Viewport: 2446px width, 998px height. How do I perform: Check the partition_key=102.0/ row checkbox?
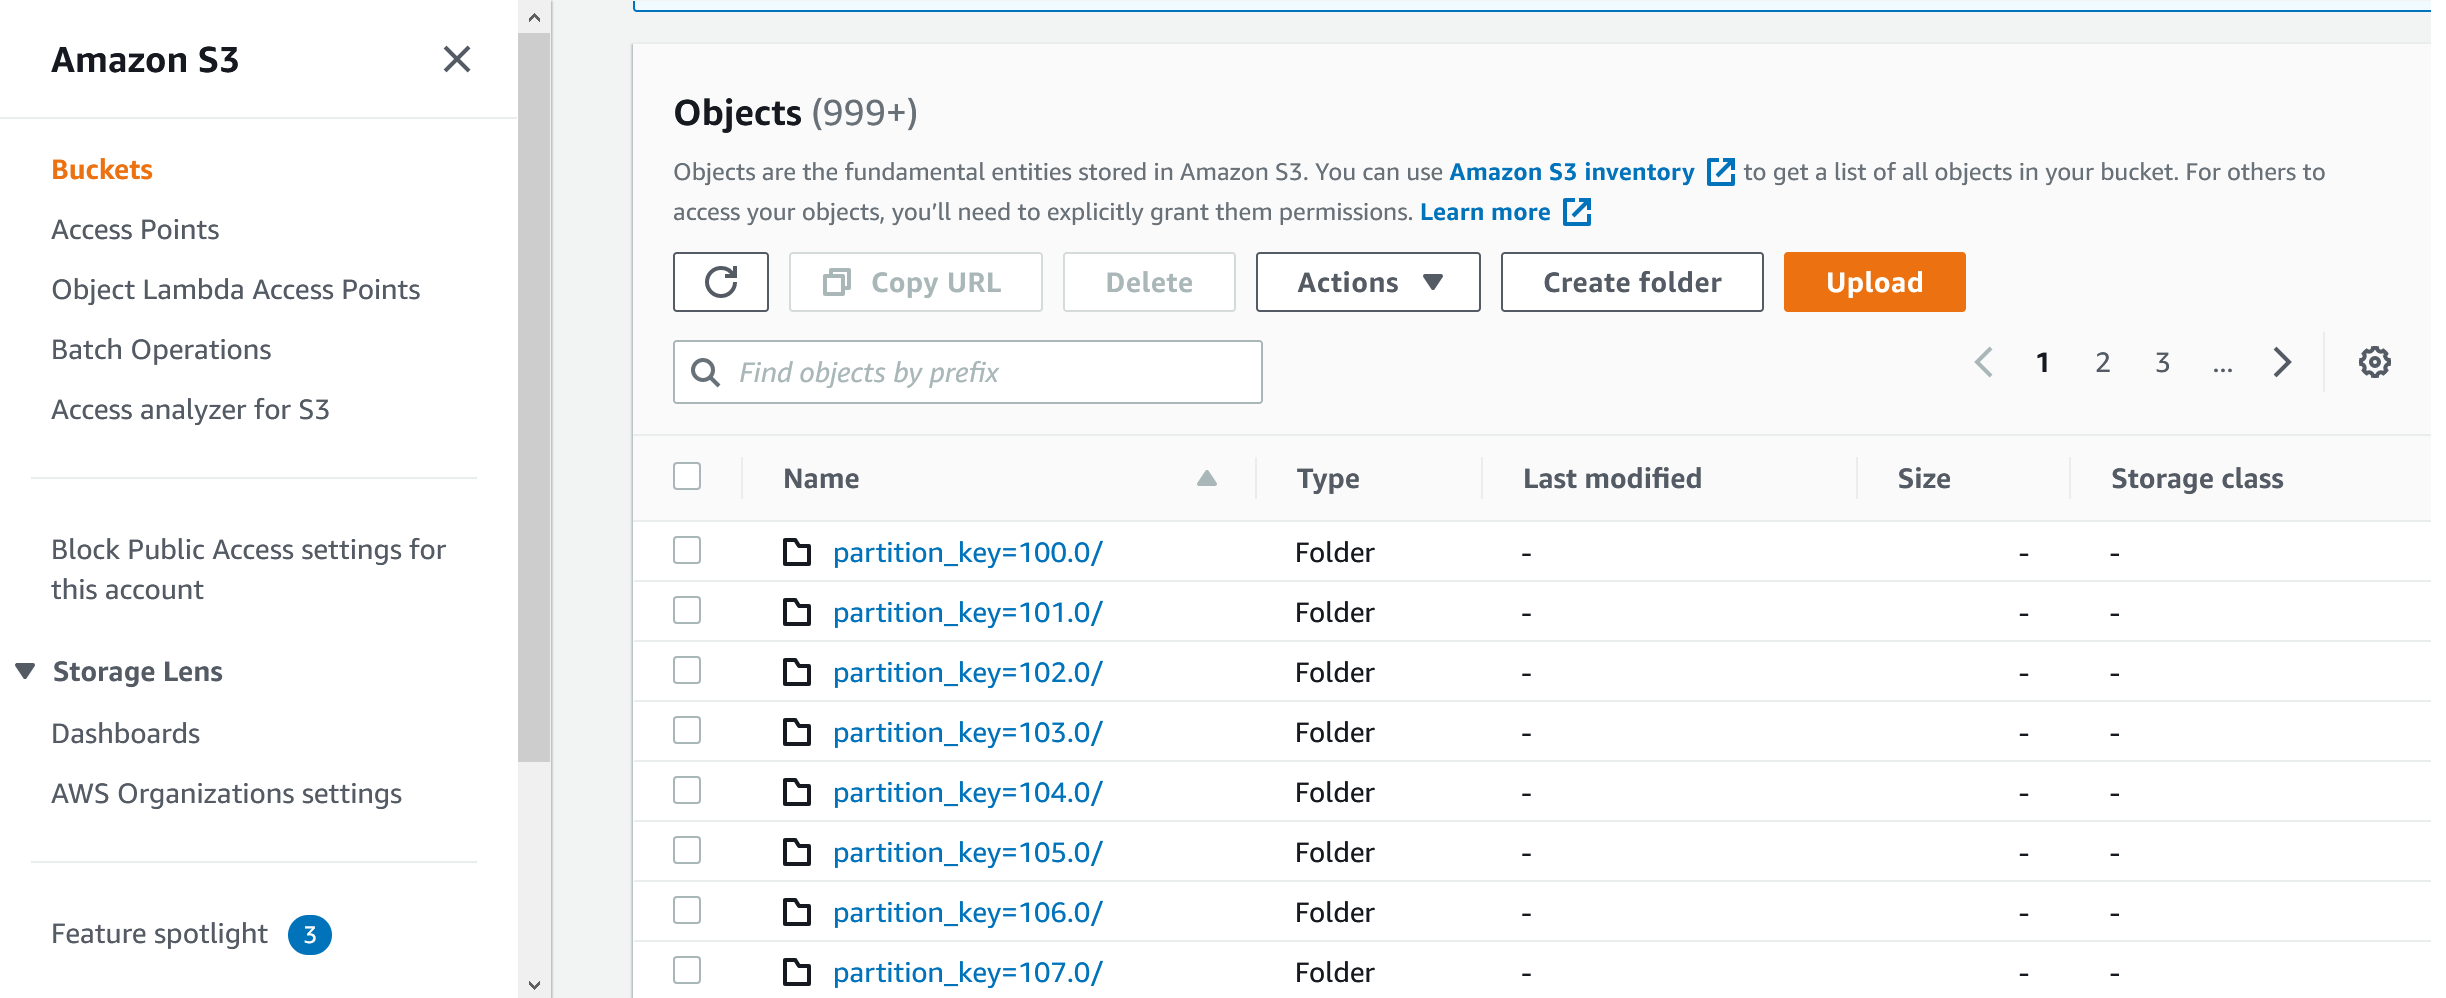point(687,671)
